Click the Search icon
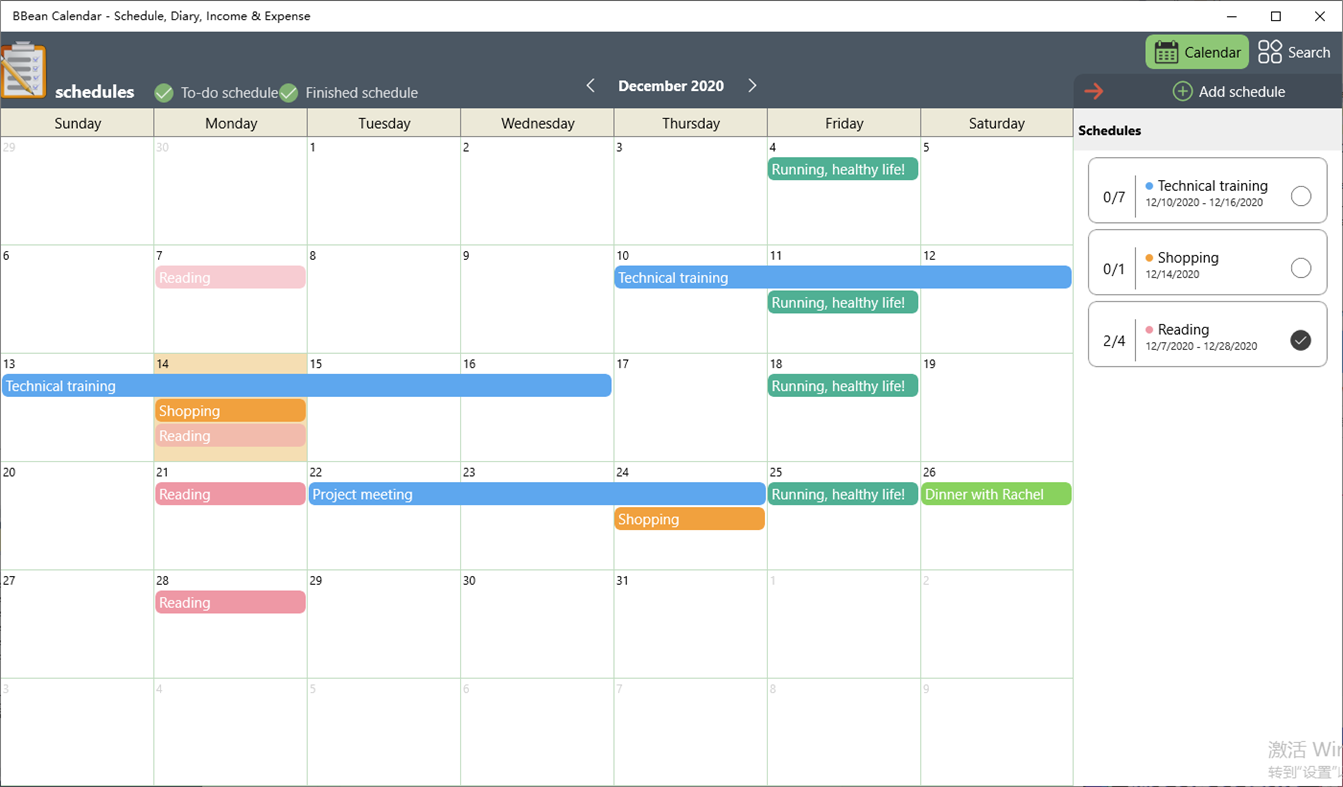Screen dimensions: 1343x787 tap(1268, 51)
